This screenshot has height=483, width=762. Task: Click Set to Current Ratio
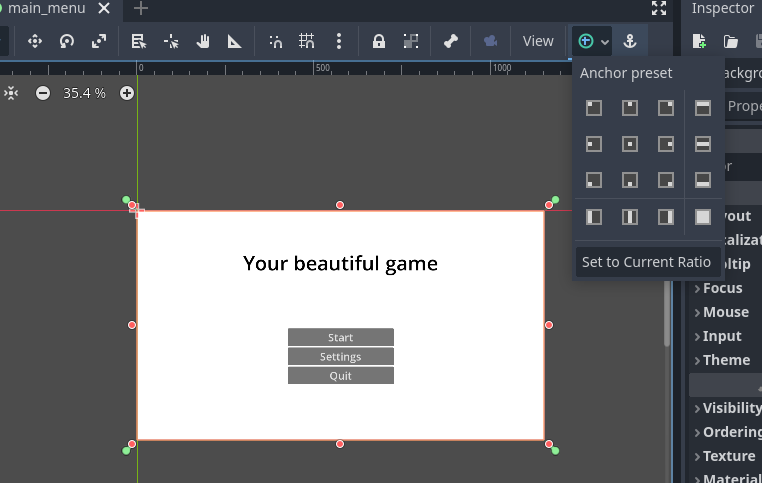tap(646, 262)
